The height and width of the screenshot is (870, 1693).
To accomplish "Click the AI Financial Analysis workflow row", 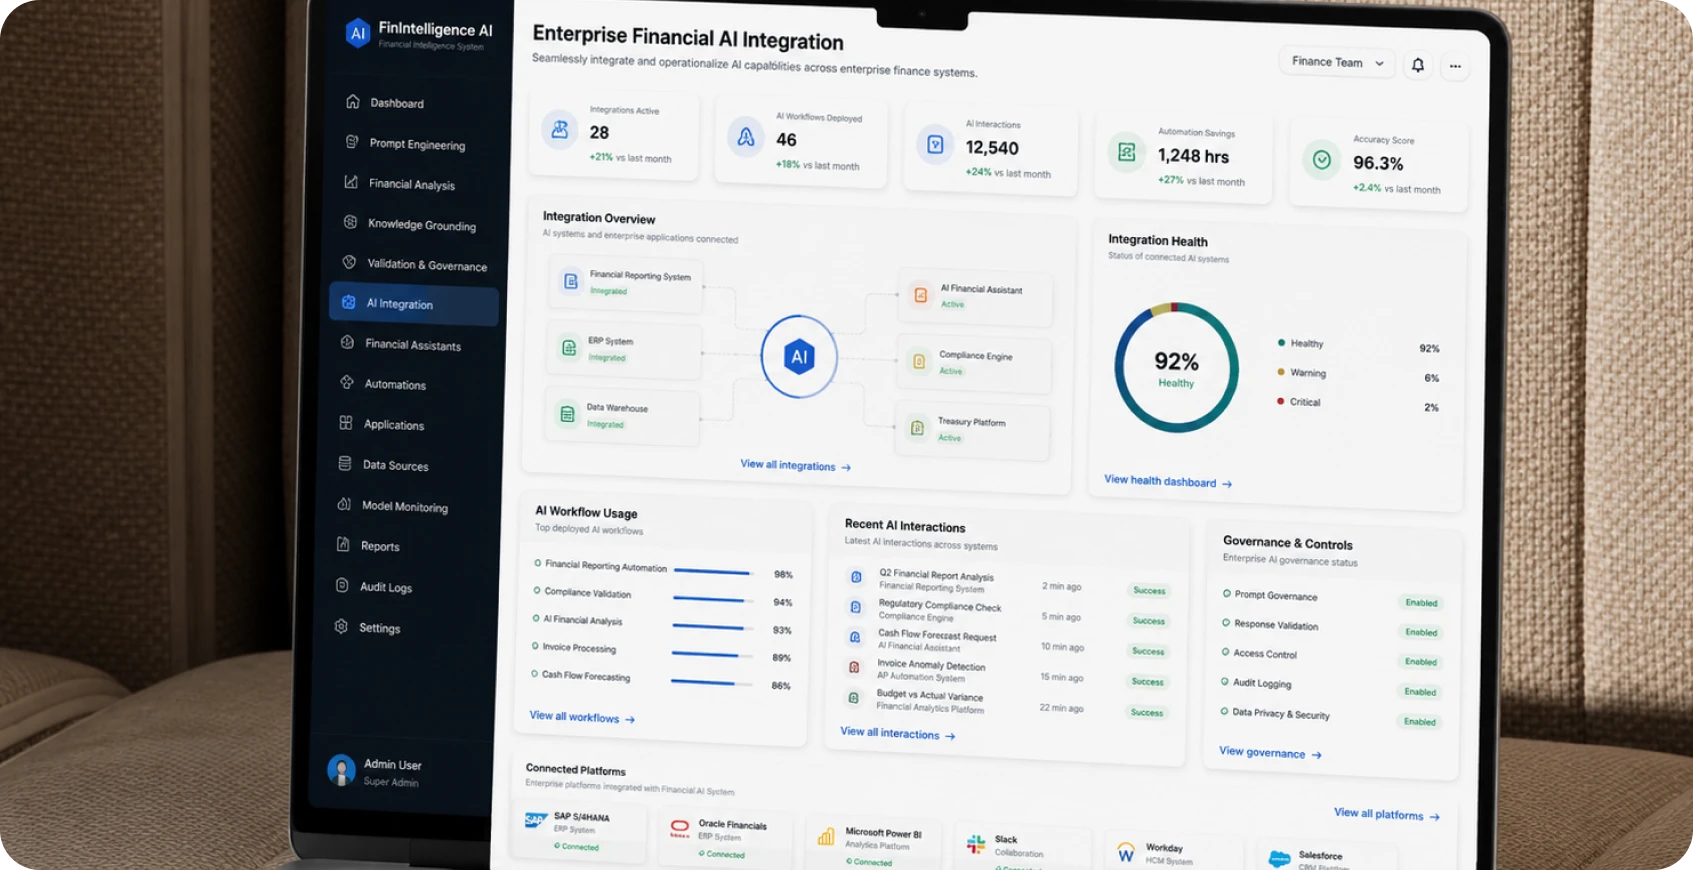I will click(664, 624).
